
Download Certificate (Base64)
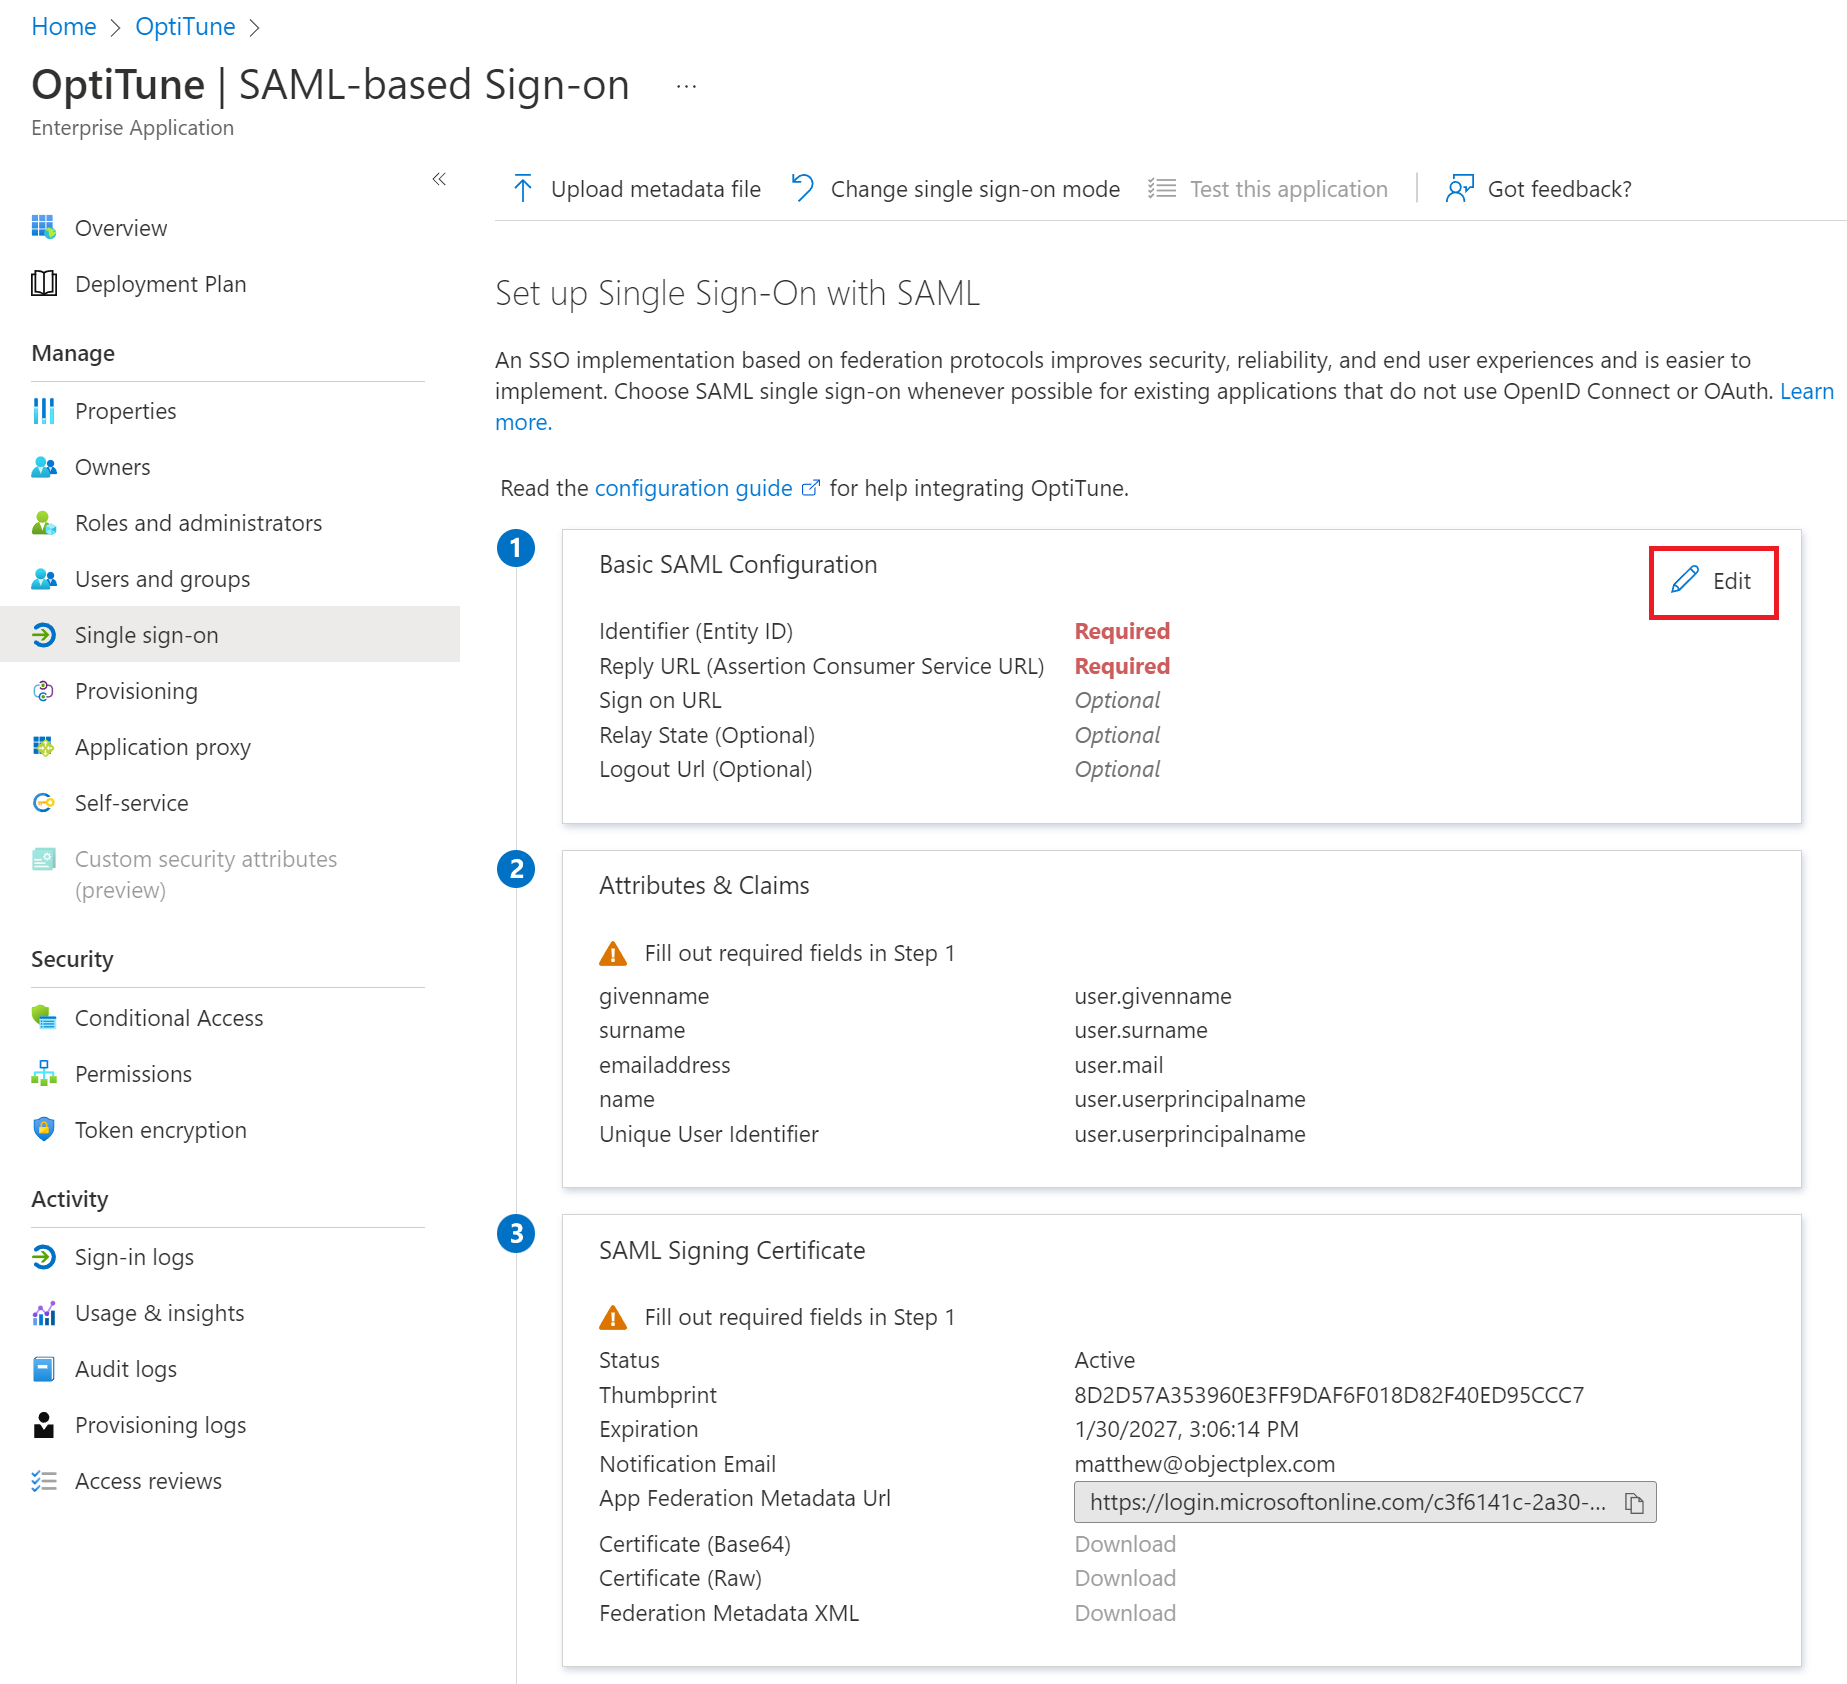coord(1125,1543)
